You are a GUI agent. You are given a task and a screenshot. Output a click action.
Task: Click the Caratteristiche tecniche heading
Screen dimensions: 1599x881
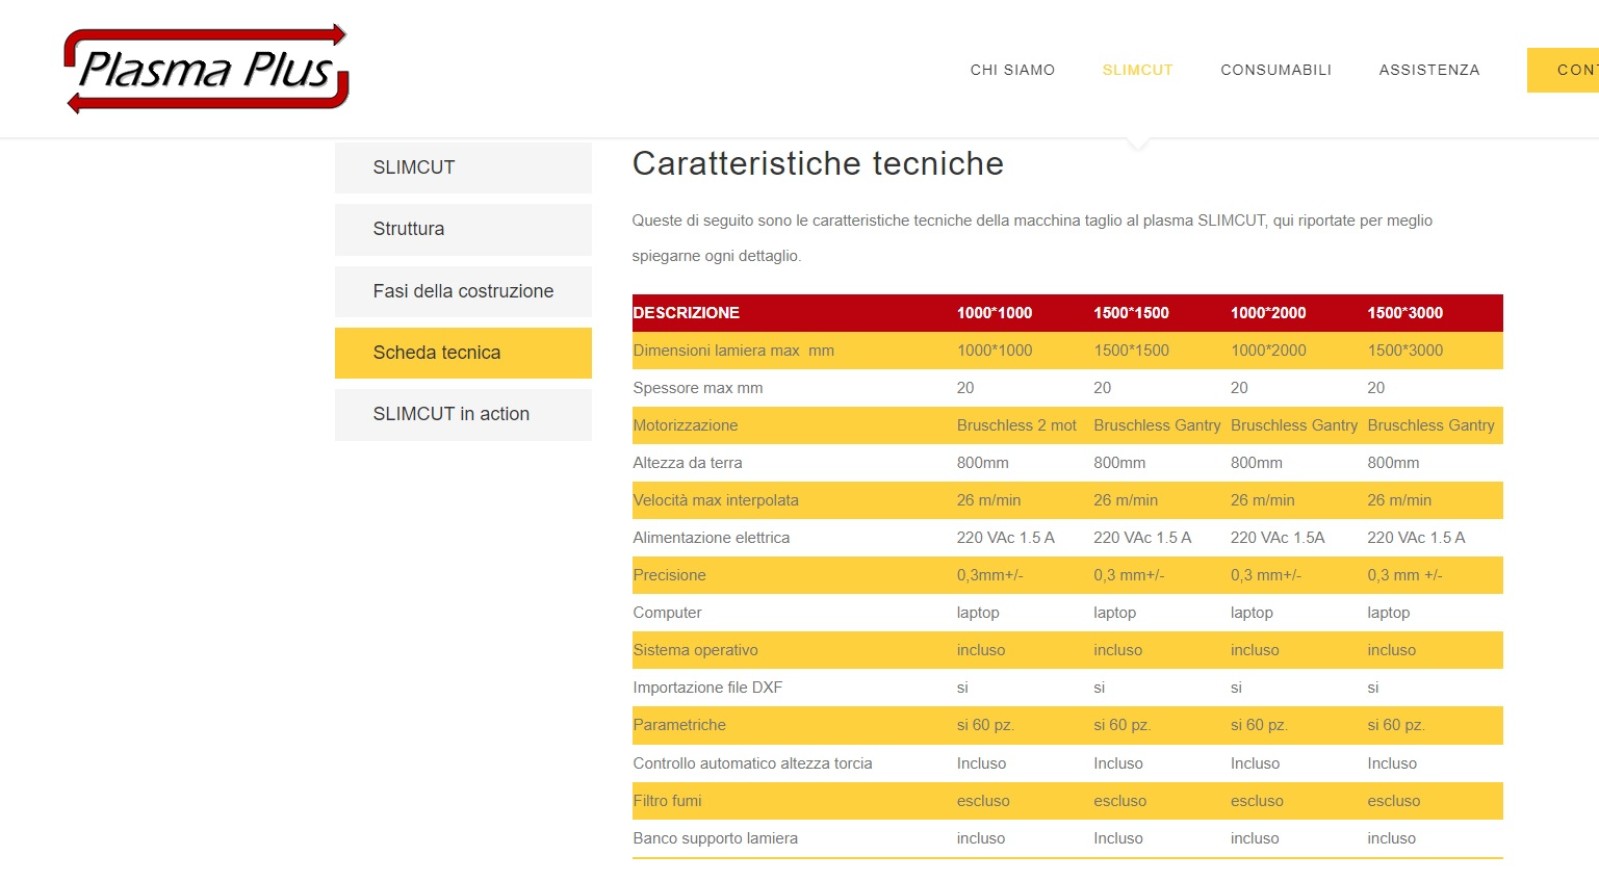tap(818, 163)
